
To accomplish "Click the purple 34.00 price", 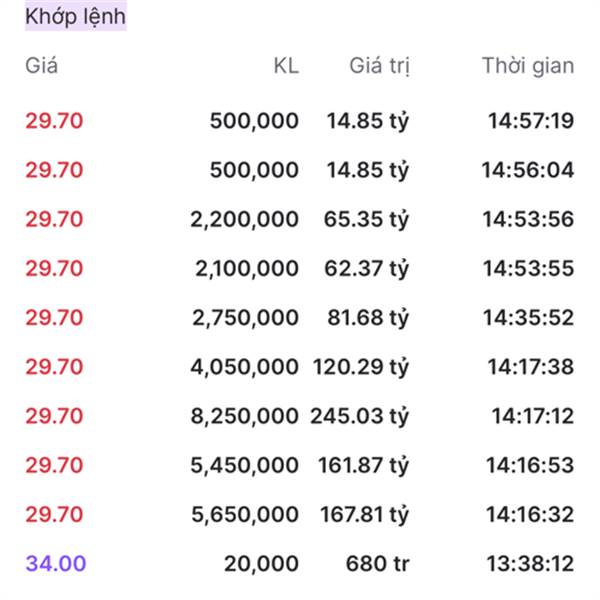I will (55, 563).
